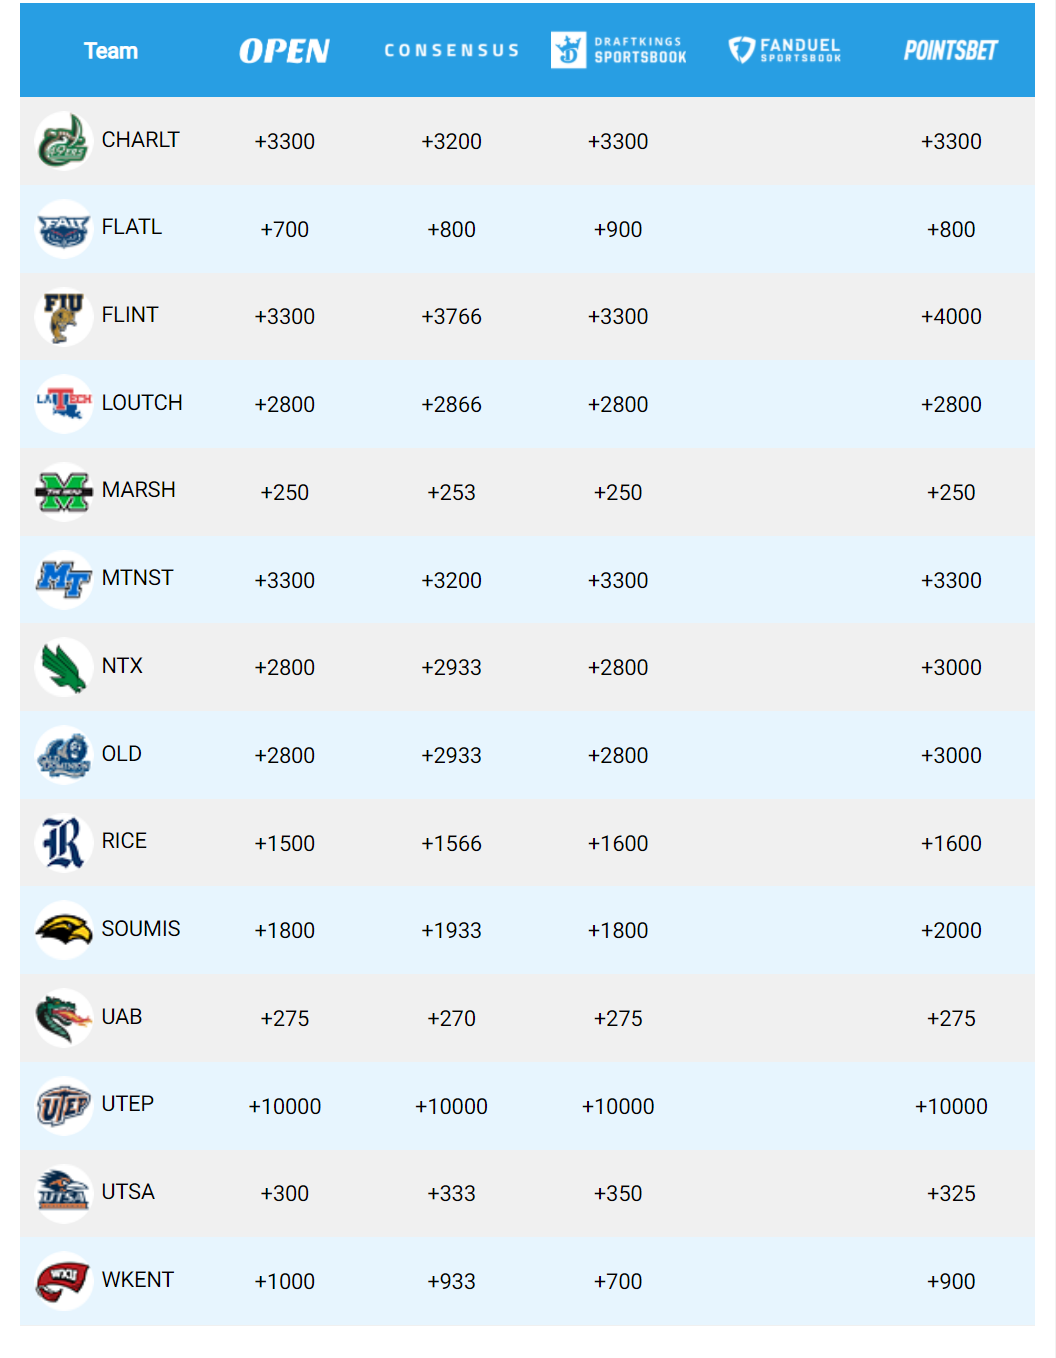Open the FIU Panthers team icon
The width and height of the screenshot is (1056, 1358).
pos(64,316)
